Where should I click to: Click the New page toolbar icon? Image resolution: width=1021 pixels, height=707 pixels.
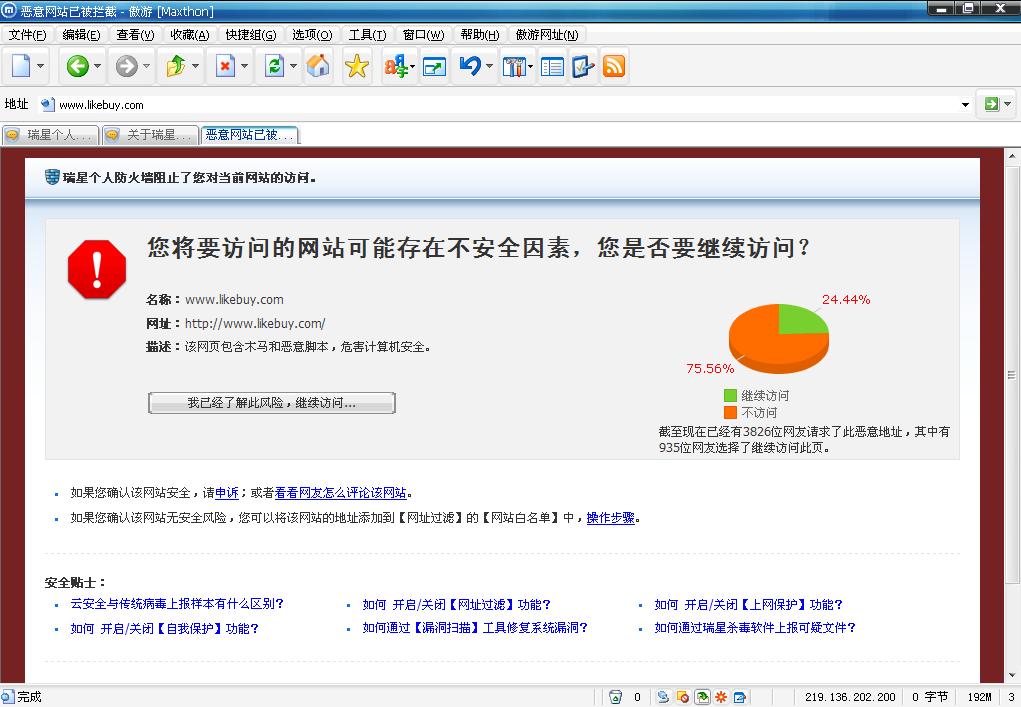point(21,66)
